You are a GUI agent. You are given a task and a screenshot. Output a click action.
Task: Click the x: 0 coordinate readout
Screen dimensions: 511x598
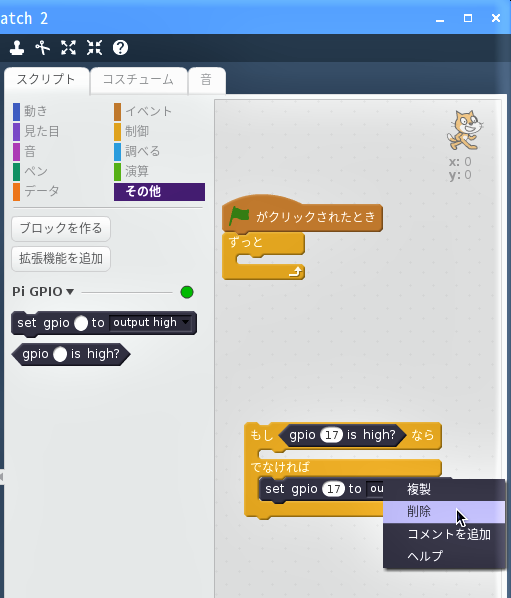tap(460, 162)
